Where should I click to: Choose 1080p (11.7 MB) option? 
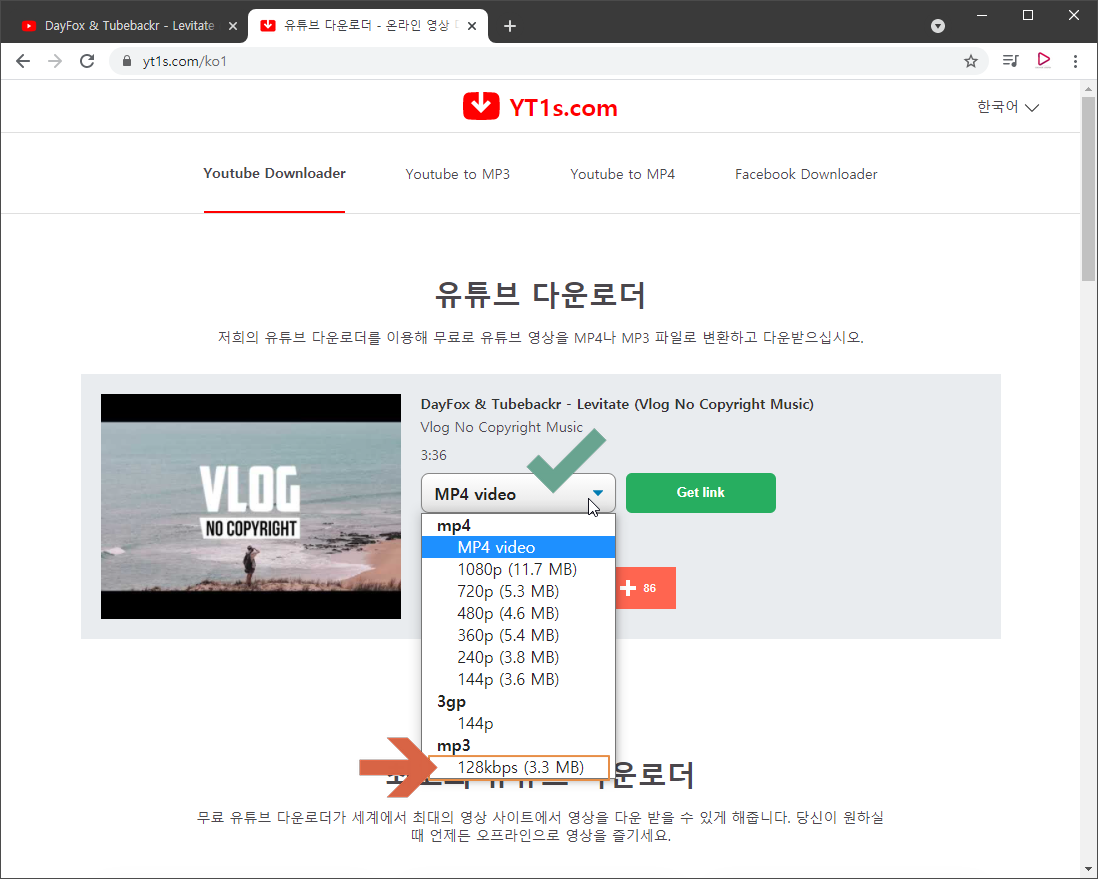(518, 569)
